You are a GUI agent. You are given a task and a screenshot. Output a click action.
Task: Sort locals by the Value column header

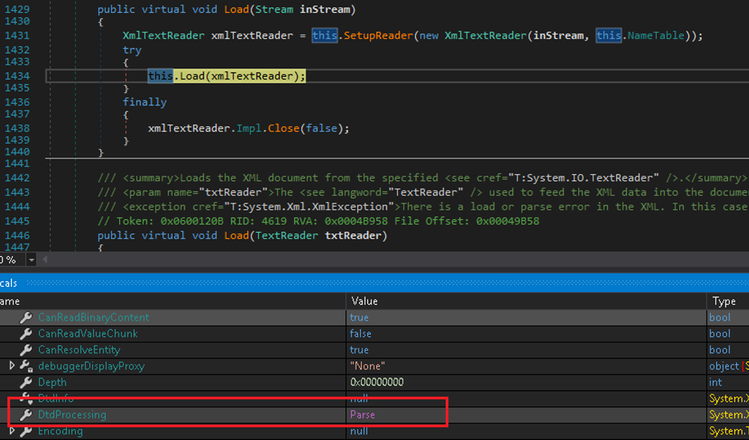tap(366, 300)
